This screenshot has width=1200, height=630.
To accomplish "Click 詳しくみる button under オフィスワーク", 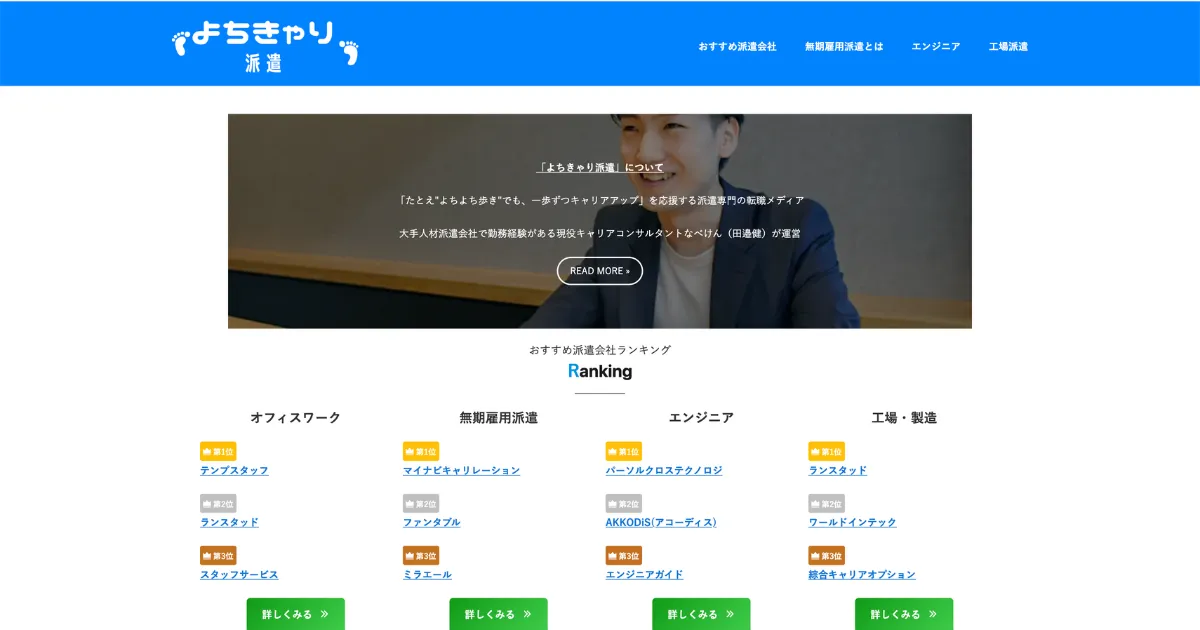I will point(296,614).
